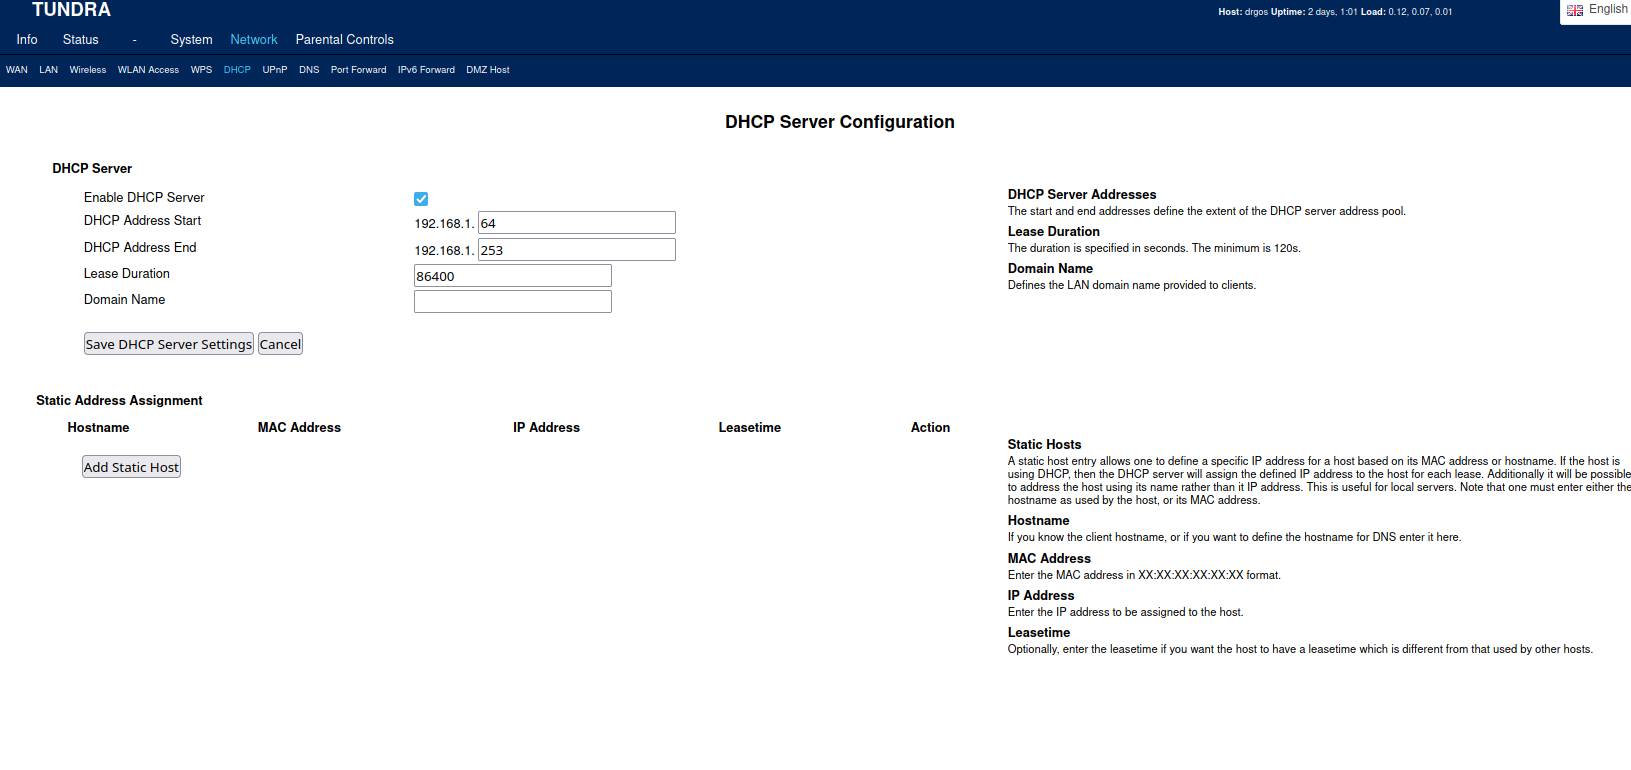
Task: Click the Load average in header
Action: coord(1406,12)
